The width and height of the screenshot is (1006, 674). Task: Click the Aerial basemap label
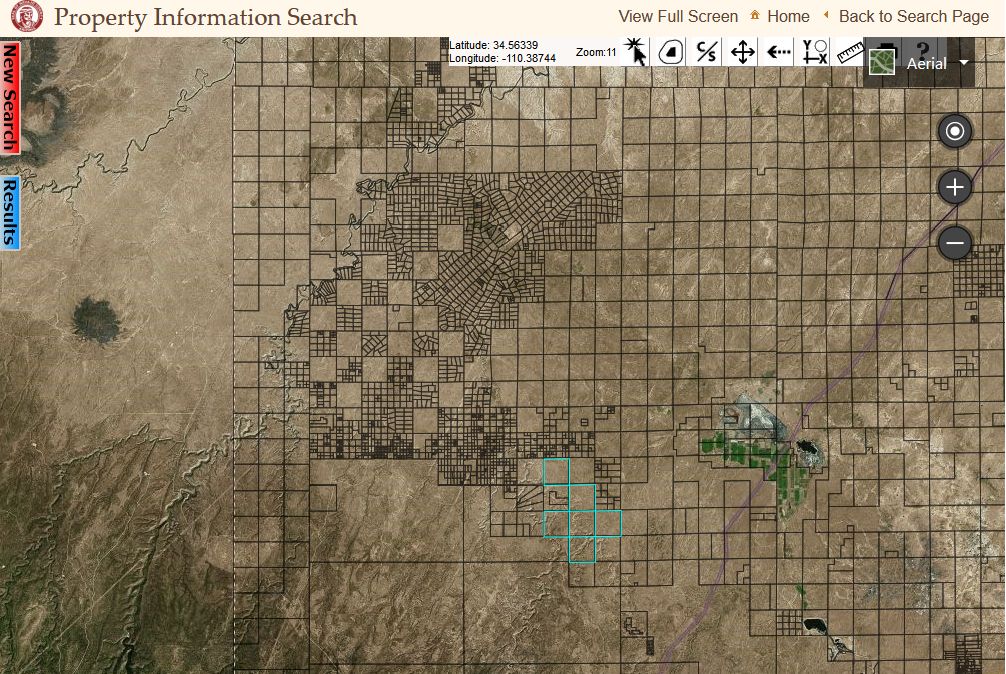point(926,63)
